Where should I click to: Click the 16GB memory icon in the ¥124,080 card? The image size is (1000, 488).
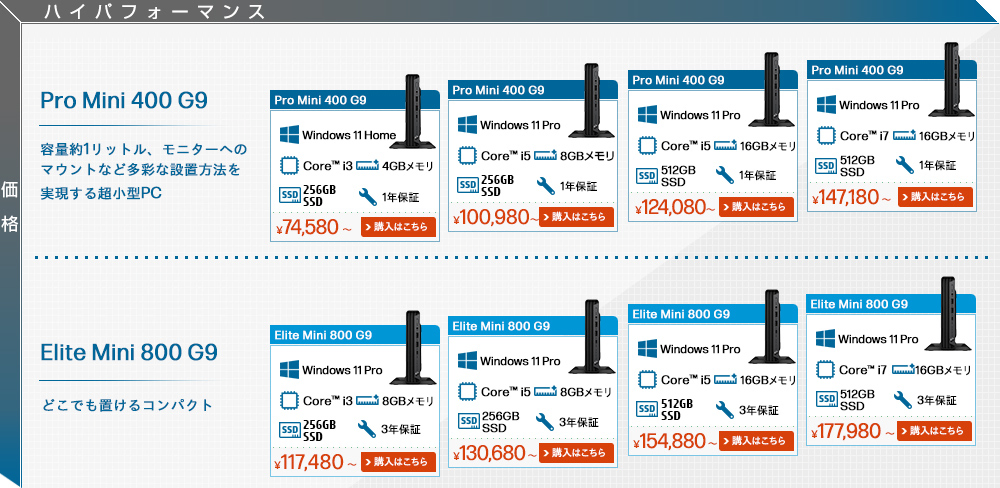(726, 145)
